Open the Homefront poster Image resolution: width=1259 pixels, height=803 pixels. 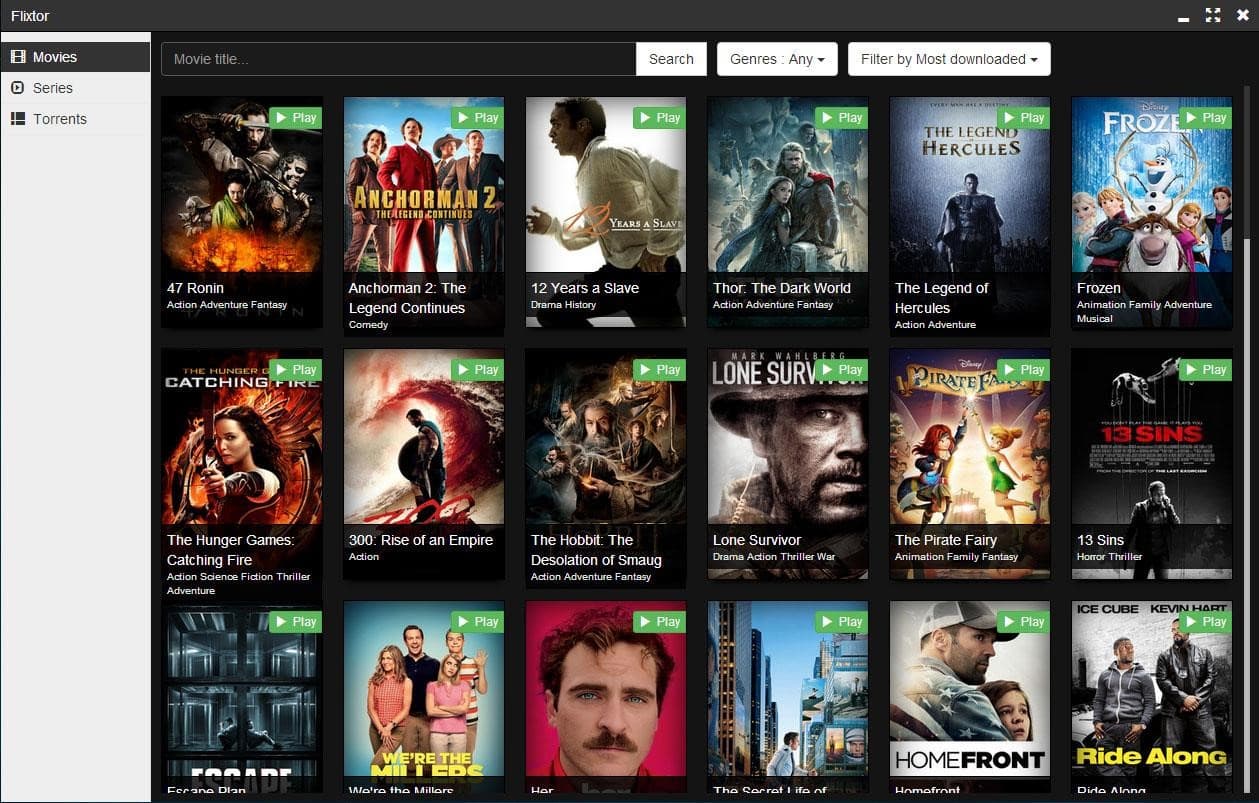pos(970,698)
